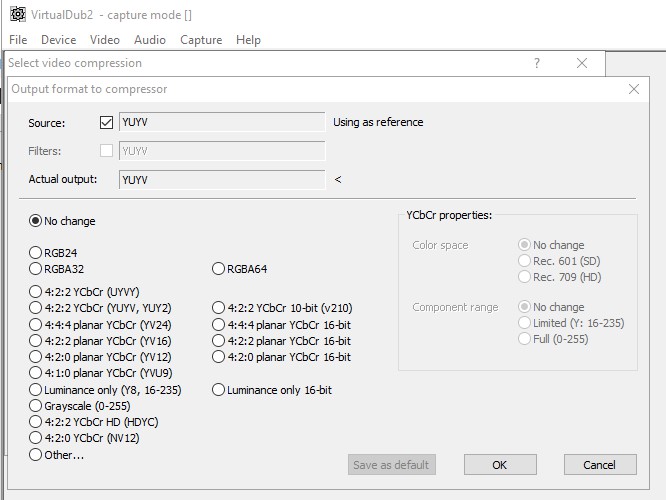666x500 pixels.
Task: Open the Video menu
Action: [105, 40]
